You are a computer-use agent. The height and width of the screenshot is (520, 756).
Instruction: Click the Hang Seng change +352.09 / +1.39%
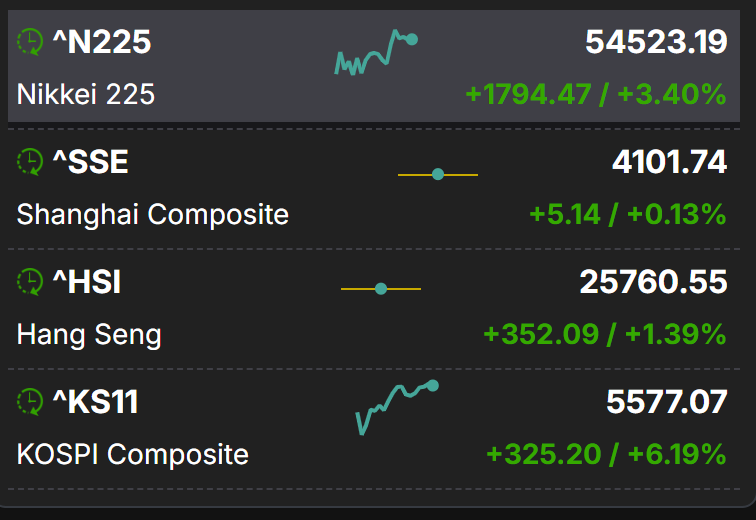coord(604,334)
